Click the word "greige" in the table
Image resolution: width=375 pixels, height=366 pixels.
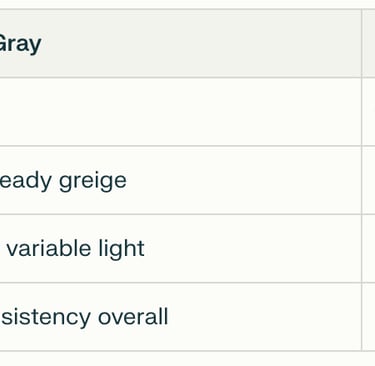point(93,182)
